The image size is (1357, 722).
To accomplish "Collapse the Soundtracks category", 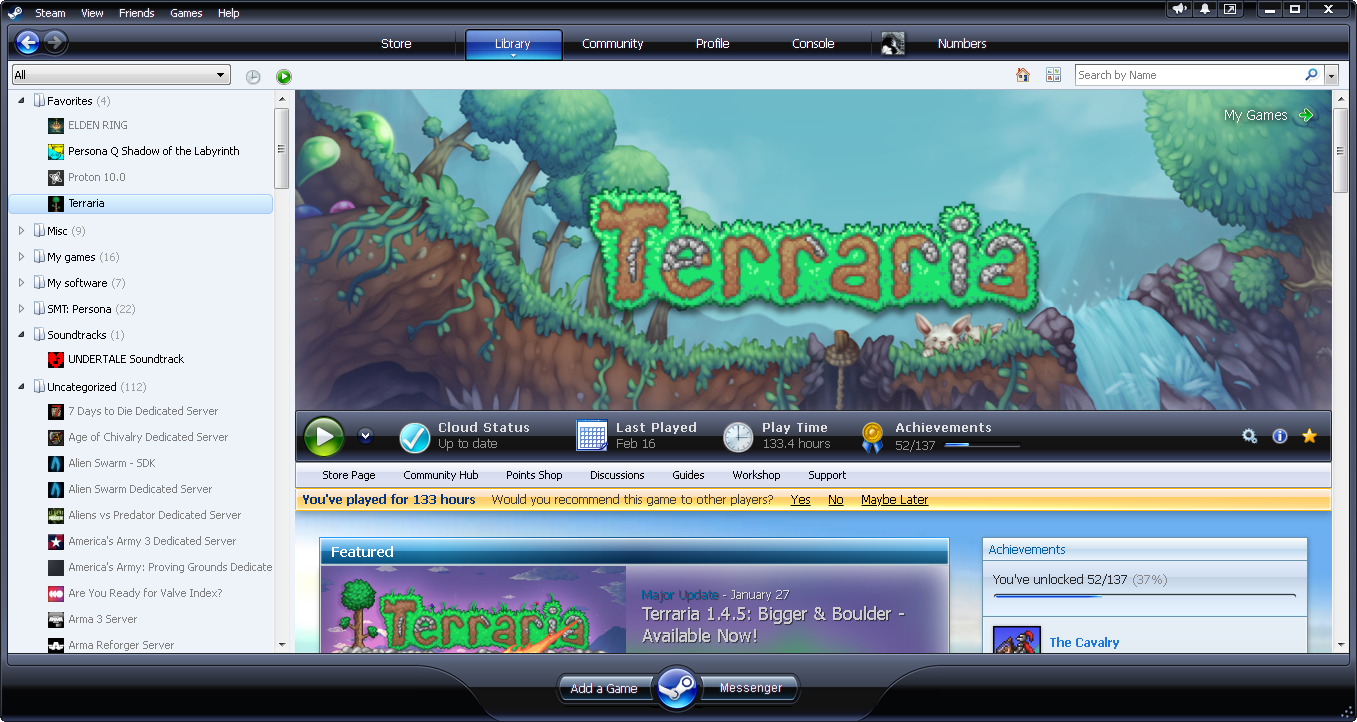I will pos(21,335).
